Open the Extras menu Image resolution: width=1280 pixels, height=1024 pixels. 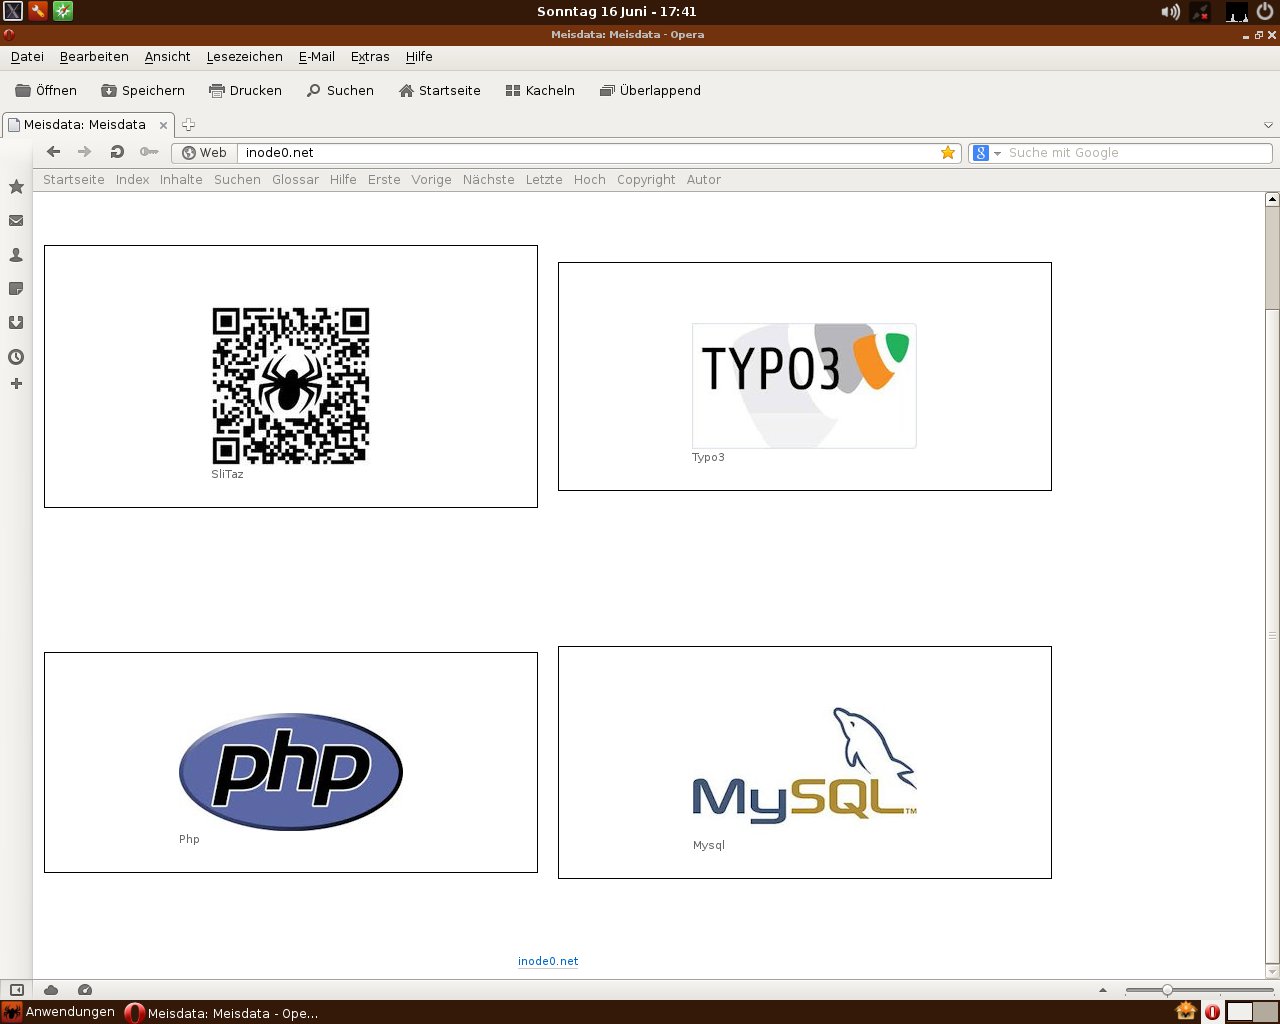(370, 57)
